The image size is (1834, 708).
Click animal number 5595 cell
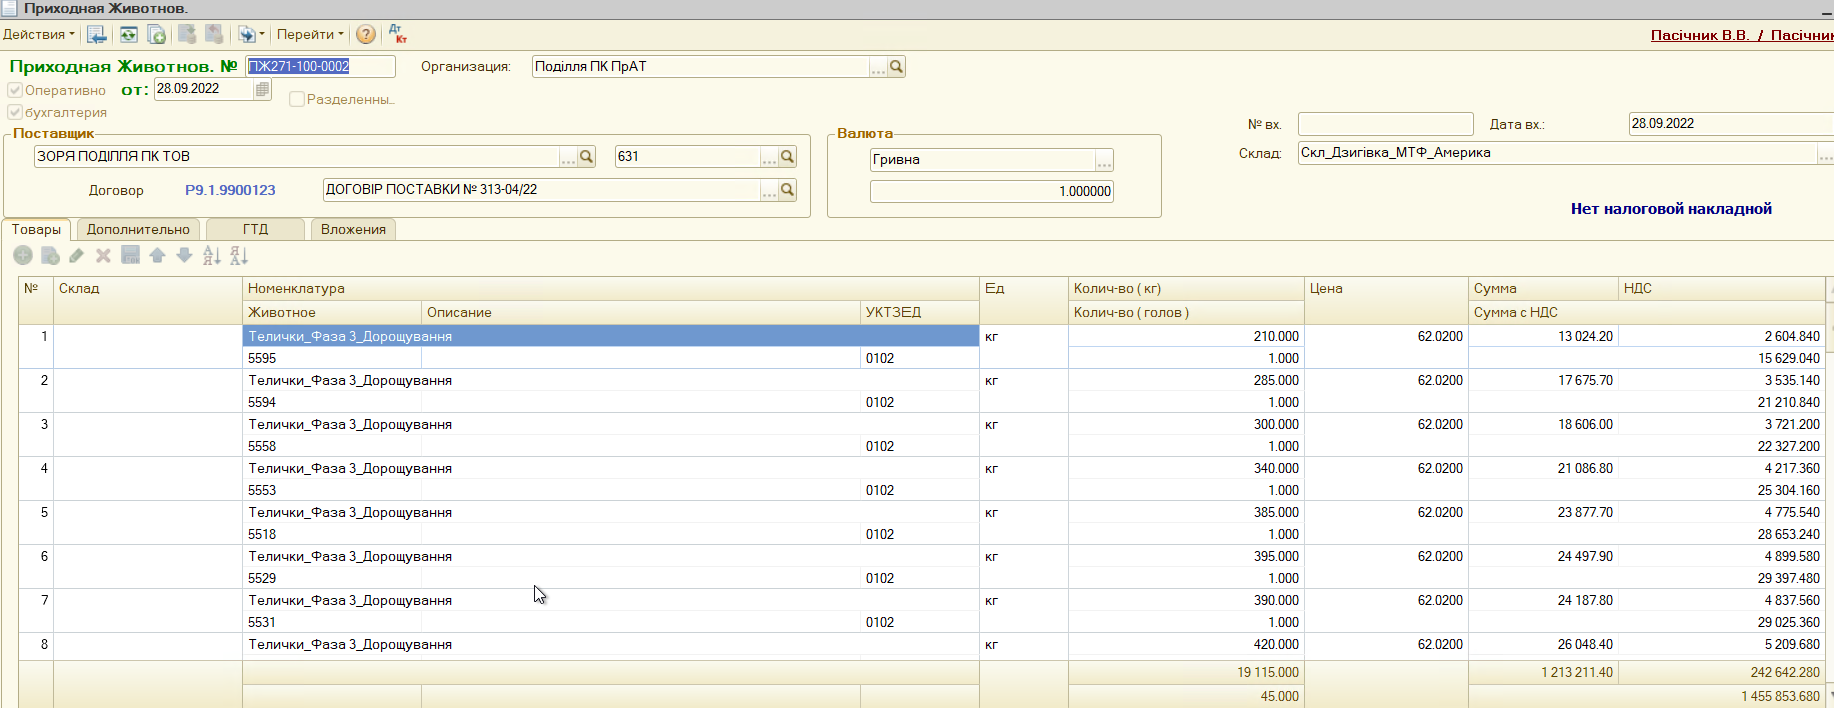(x=332, y=358)
